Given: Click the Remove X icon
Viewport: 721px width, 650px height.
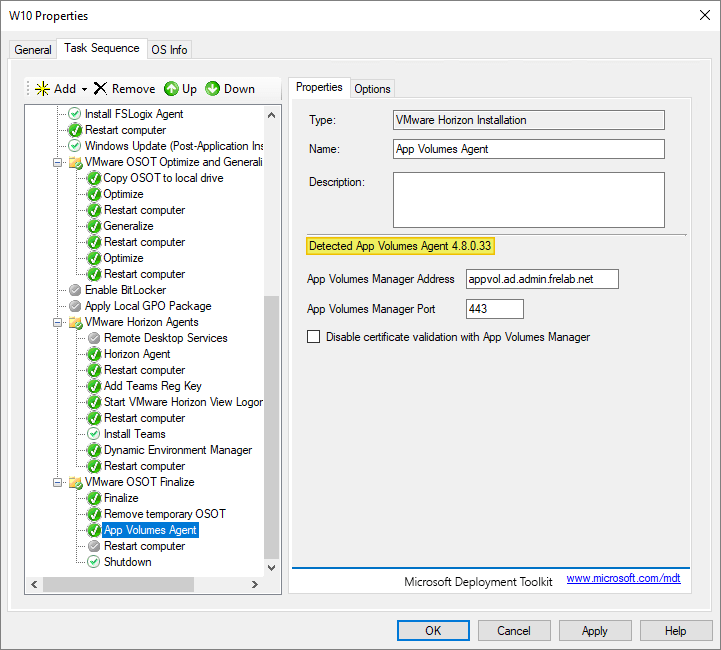Looking at the screenshot, I should 100,89.
